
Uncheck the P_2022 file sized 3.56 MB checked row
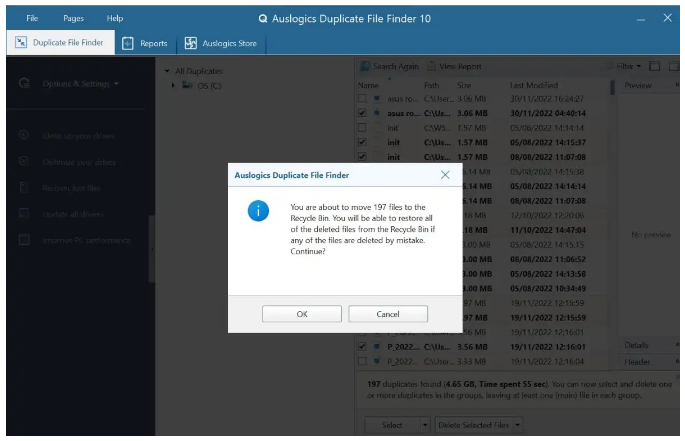[362, 347]
